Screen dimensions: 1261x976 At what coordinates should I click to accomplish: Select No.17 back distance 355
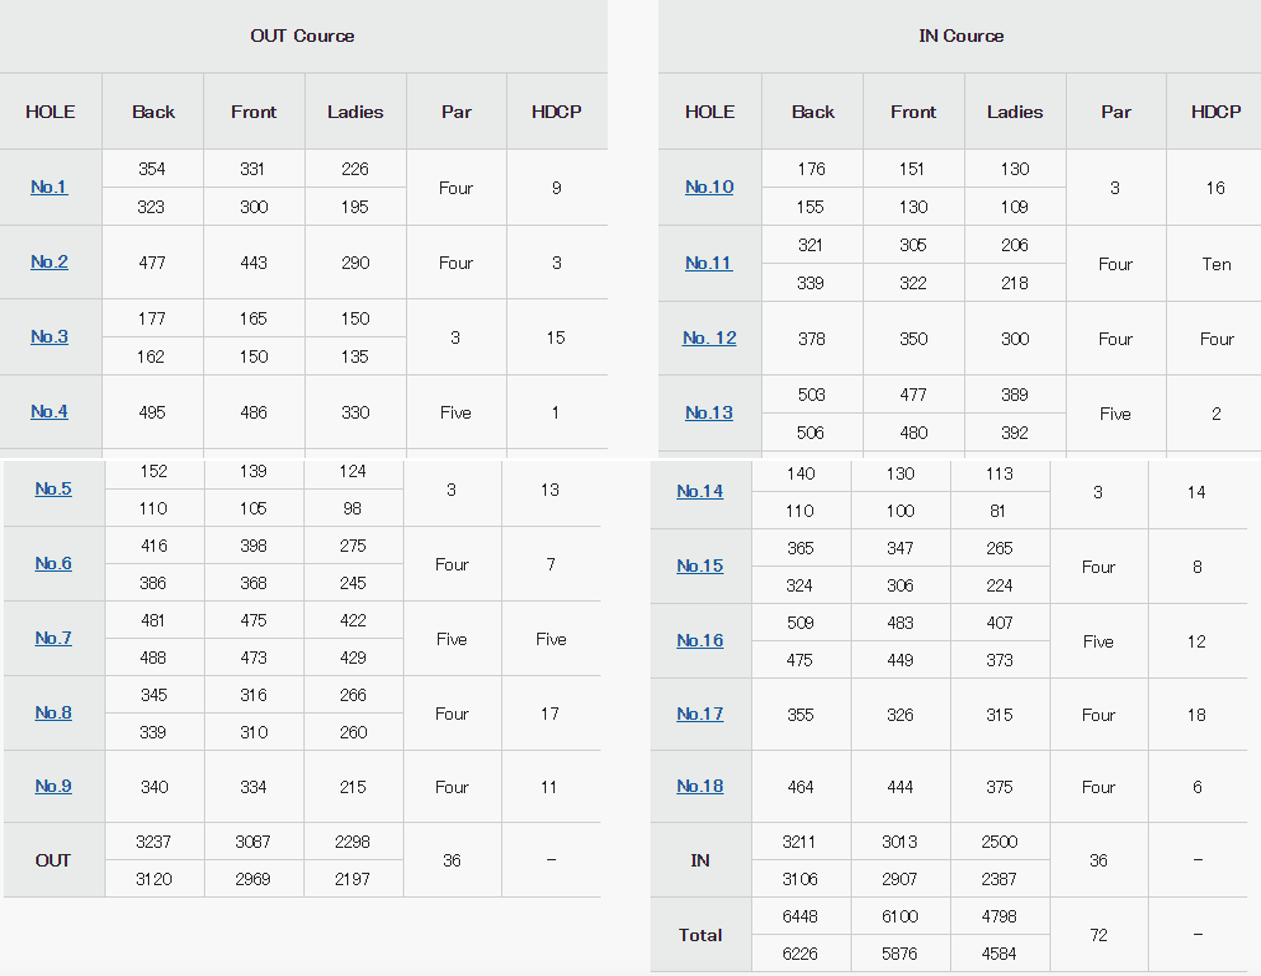pyautogui.click(x=800, y=715)
